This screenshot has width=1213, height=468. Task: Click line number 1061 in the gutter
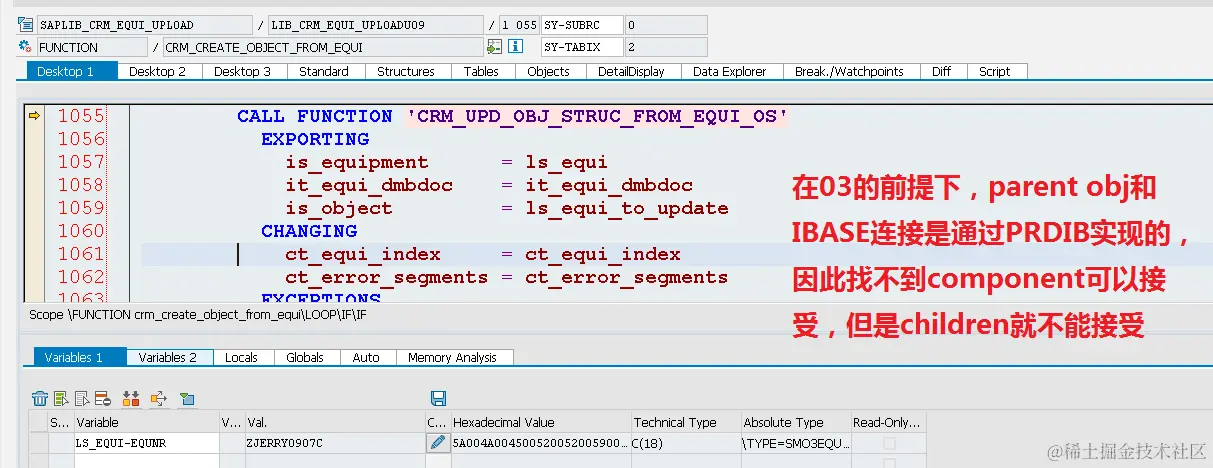pyautogui.click(x=81, y=254)
